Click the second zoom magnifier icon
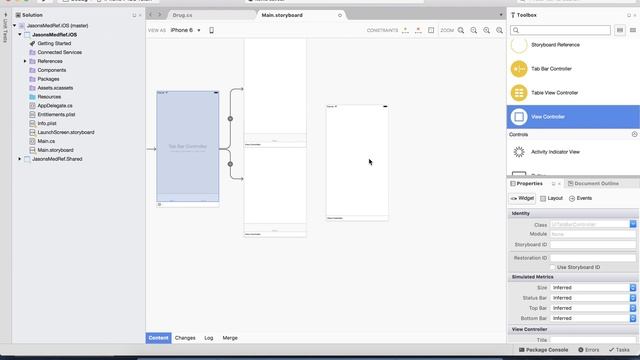This screenshot has height=360, width=640. (x=474, y=30)
